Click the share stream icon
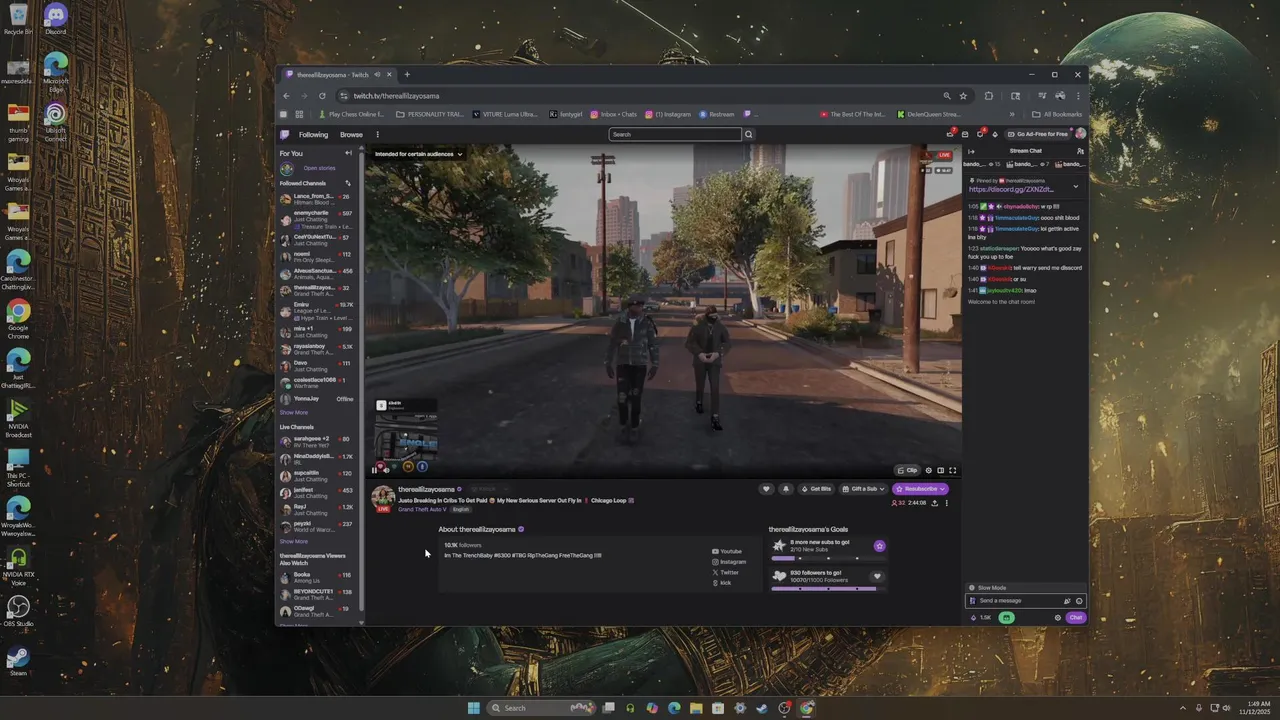Screen dimensions: 1280x720 point(934,503)
